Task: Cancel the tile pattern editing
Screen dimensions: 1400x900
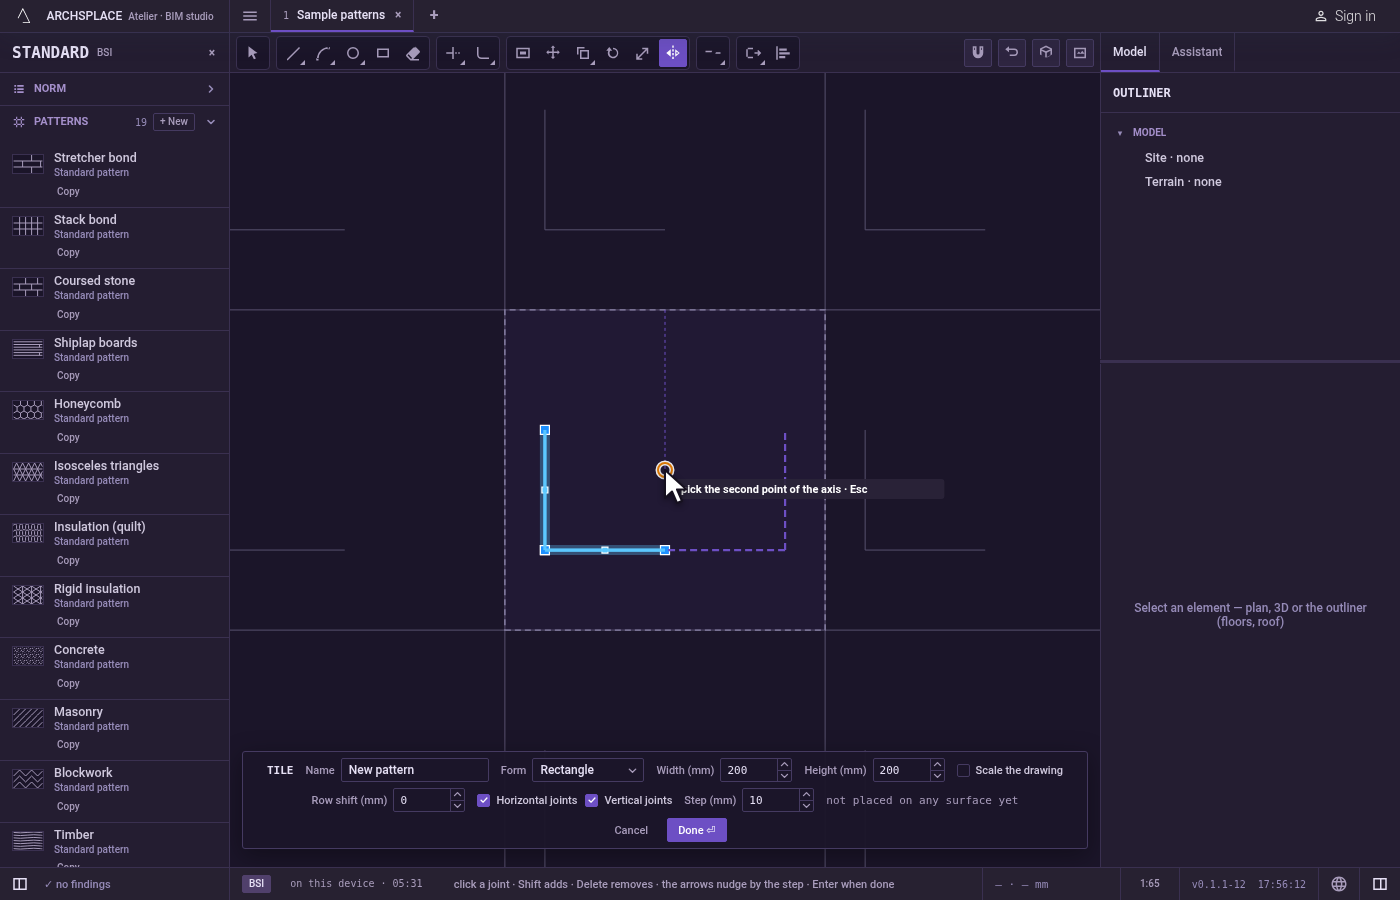Action: click(631, 830)
